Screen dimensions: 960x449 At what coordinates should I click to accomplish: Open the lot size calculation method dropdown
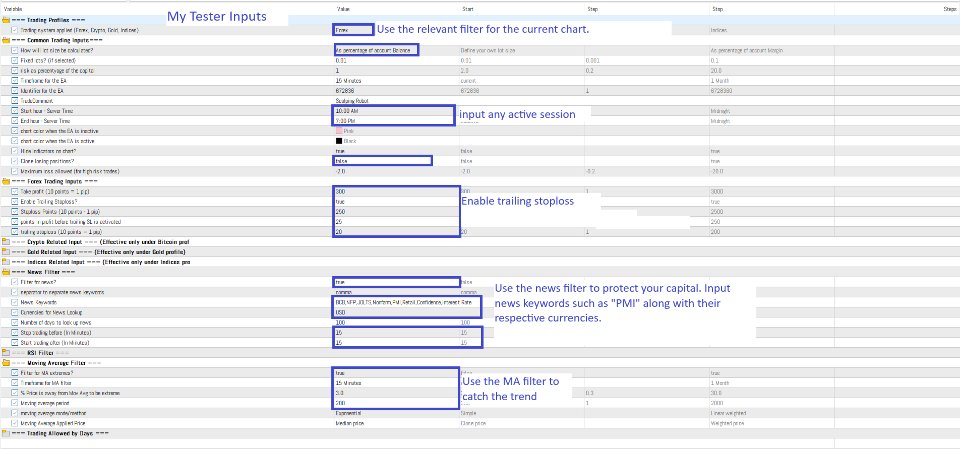click(x=372, y=49)
